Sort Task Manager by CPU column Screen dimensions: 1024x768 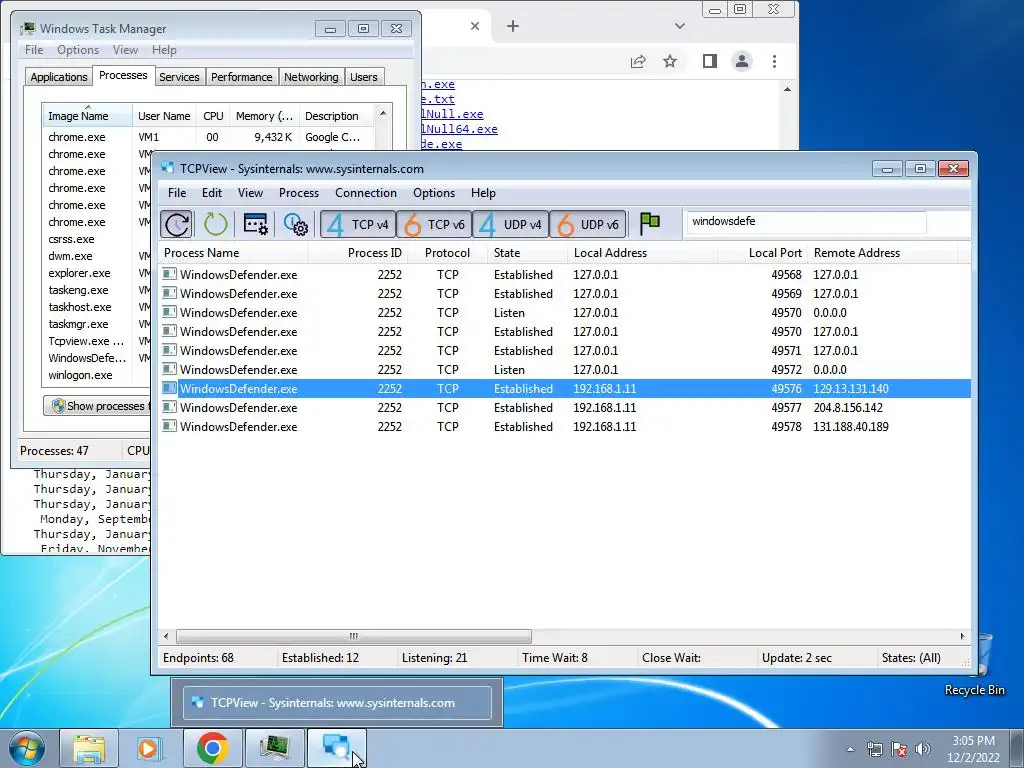tap(213, 116)
